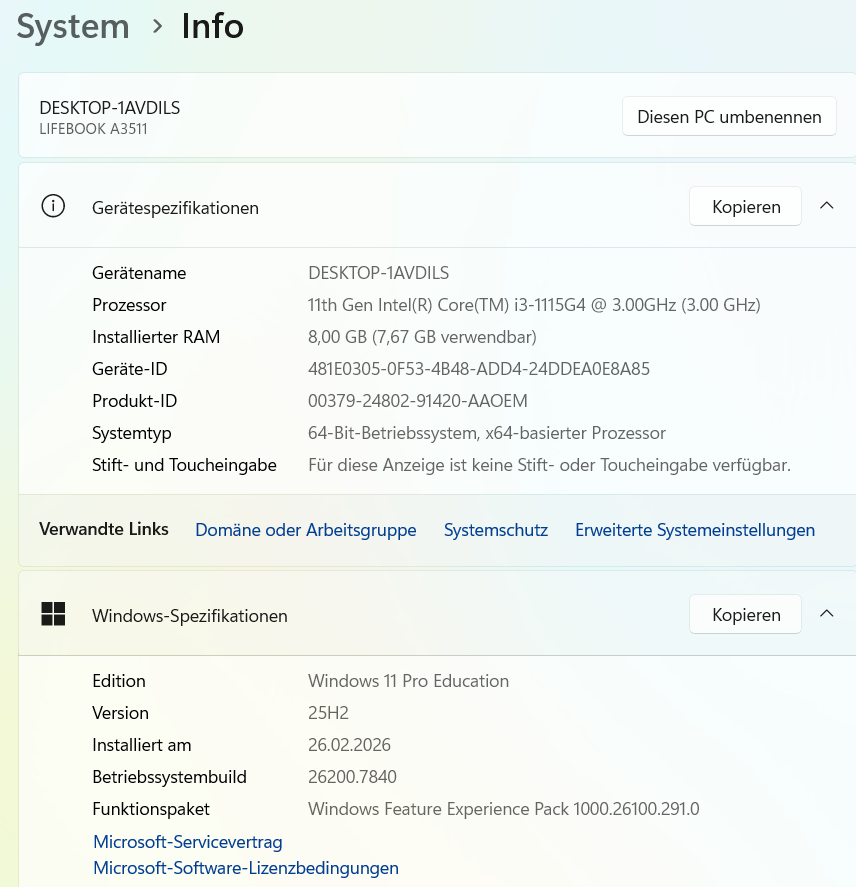
Task: Click the processor value i3-1115G4
Action: pos(534,305)
